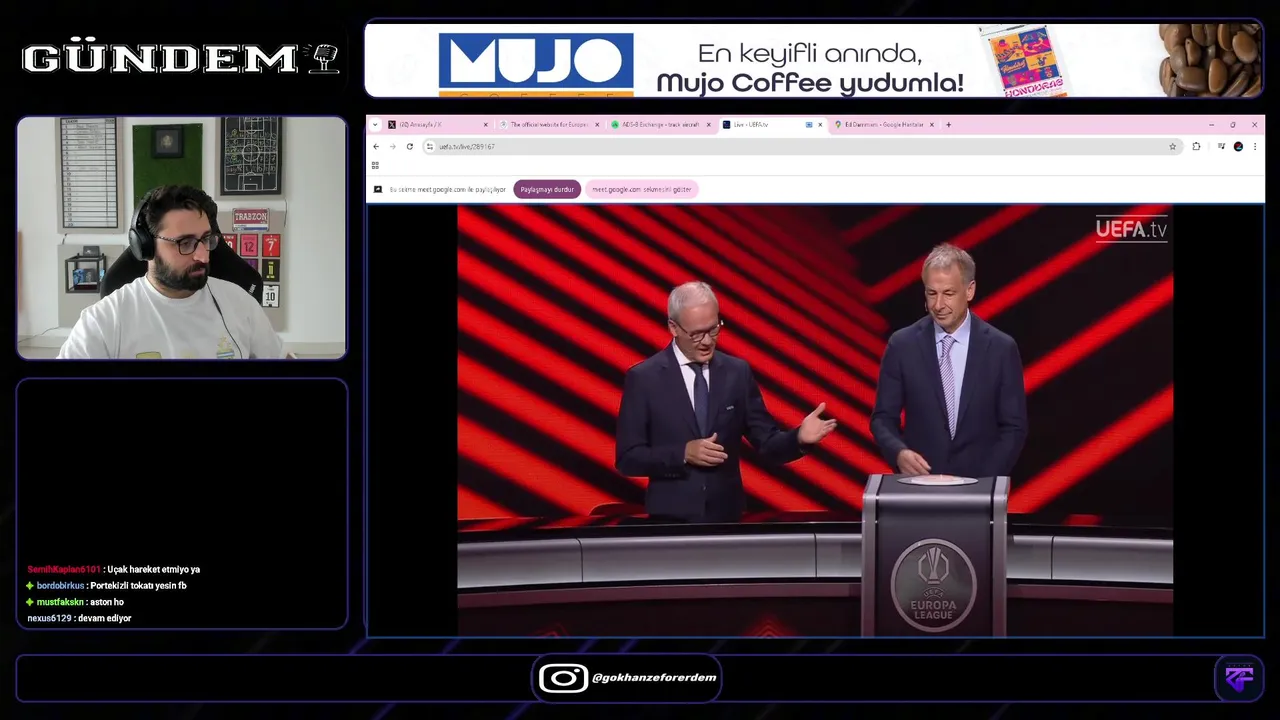Click bordobirkus green member badge
This screenshot has width=1280, height=720.
click(x=30, y=586)
